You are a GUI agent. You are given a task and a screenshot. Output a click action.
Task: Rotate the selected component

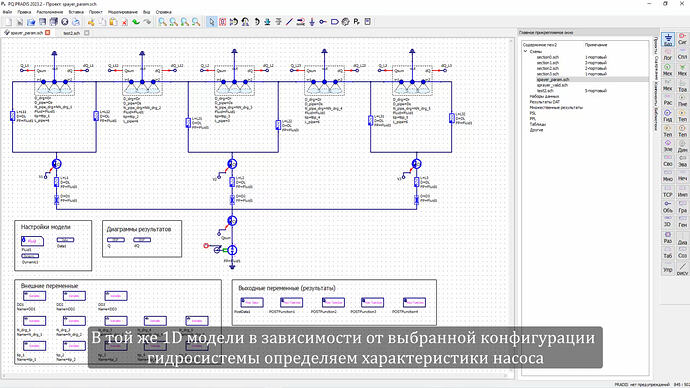(x=257, y=22)
